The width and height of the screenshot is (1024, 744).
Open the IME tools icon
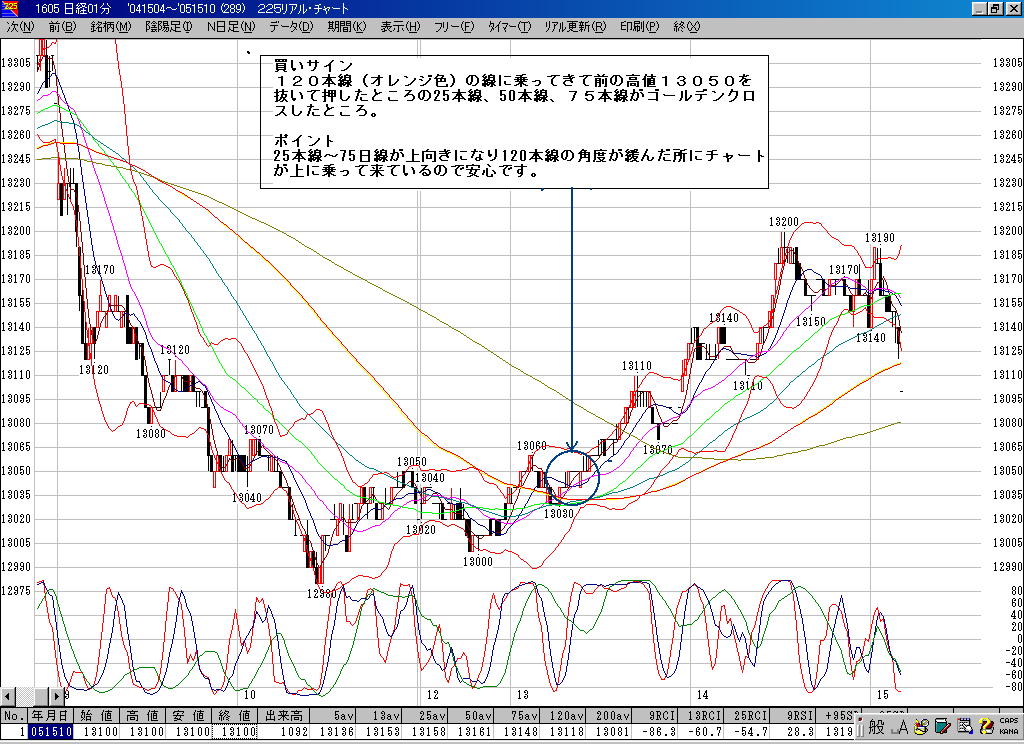click(x=919, y=726)
